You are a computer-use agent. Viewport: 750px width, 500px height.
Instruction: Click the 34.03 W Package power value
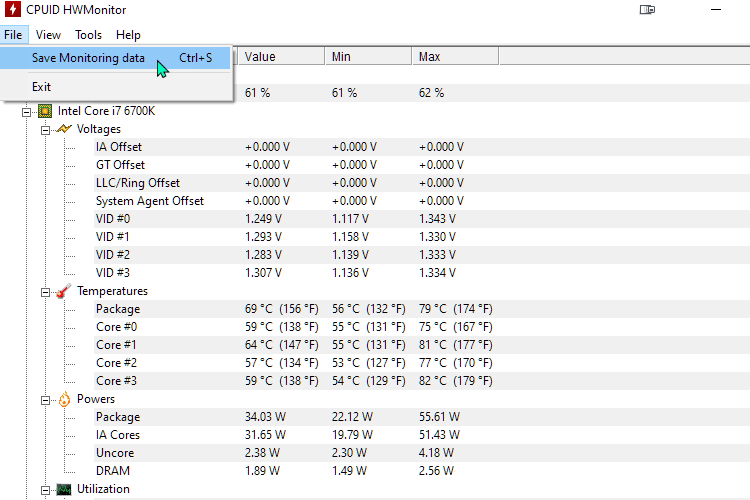[x=265, y=417]
